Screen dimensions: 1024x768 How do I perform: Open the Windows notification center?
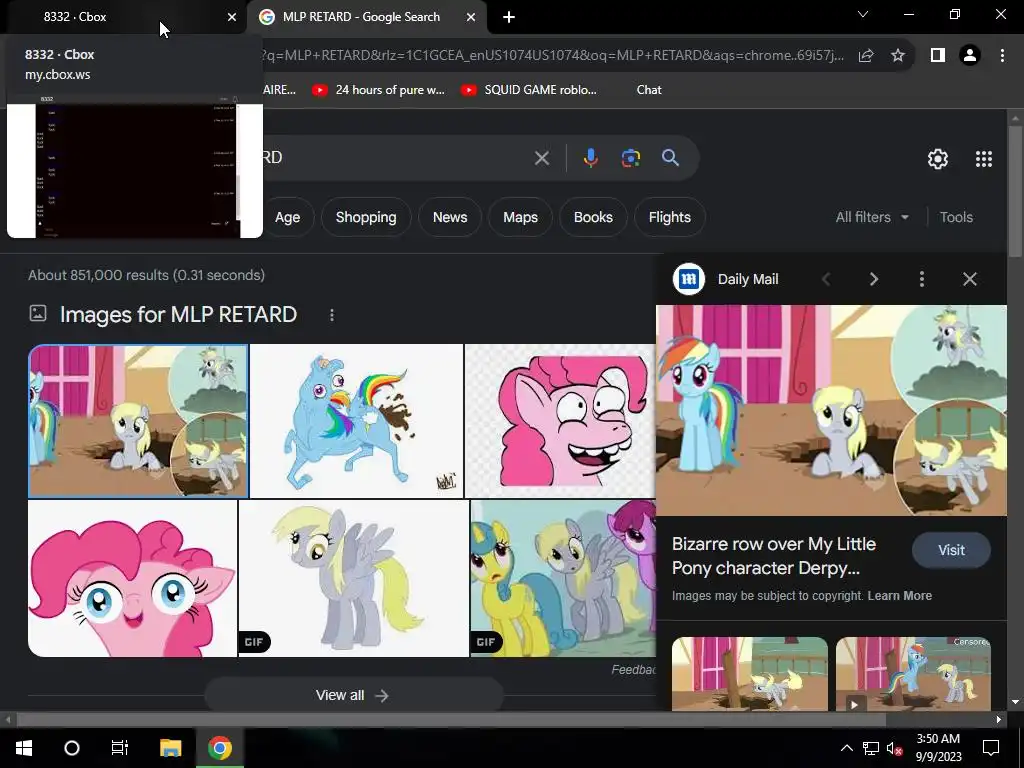tap(991, 748)
